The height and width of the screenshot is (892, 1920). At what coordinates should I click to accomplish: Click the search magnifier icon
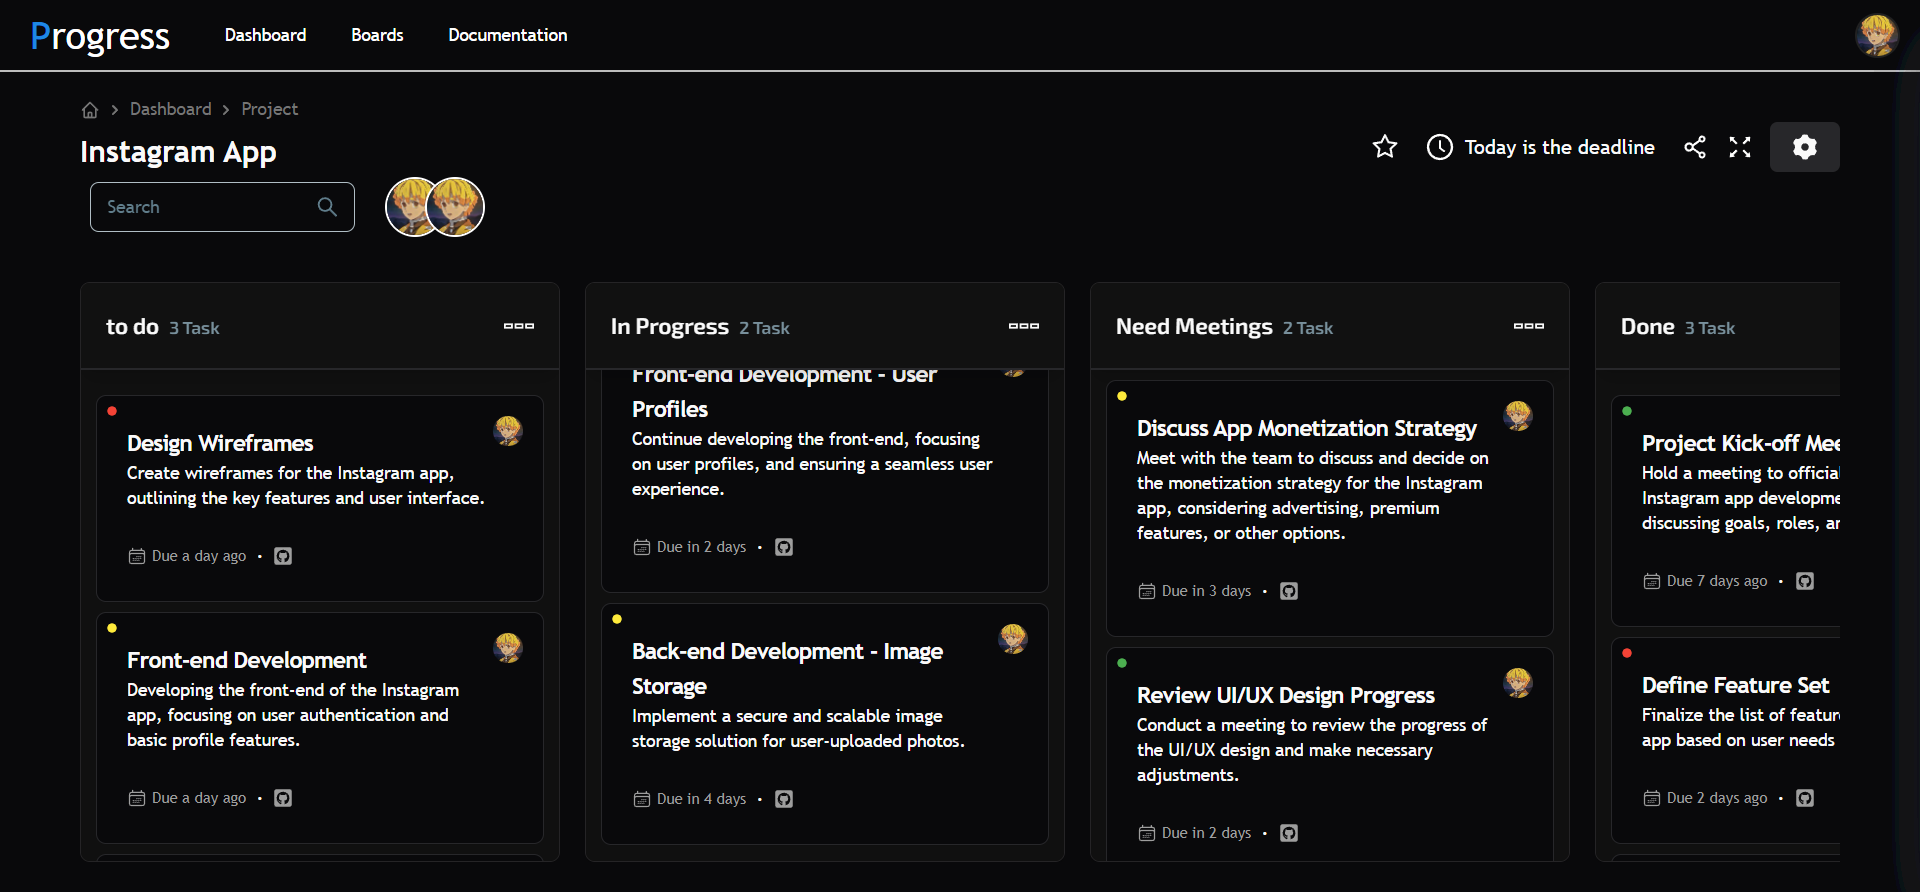pyautogui.click(x=327, y=207)
